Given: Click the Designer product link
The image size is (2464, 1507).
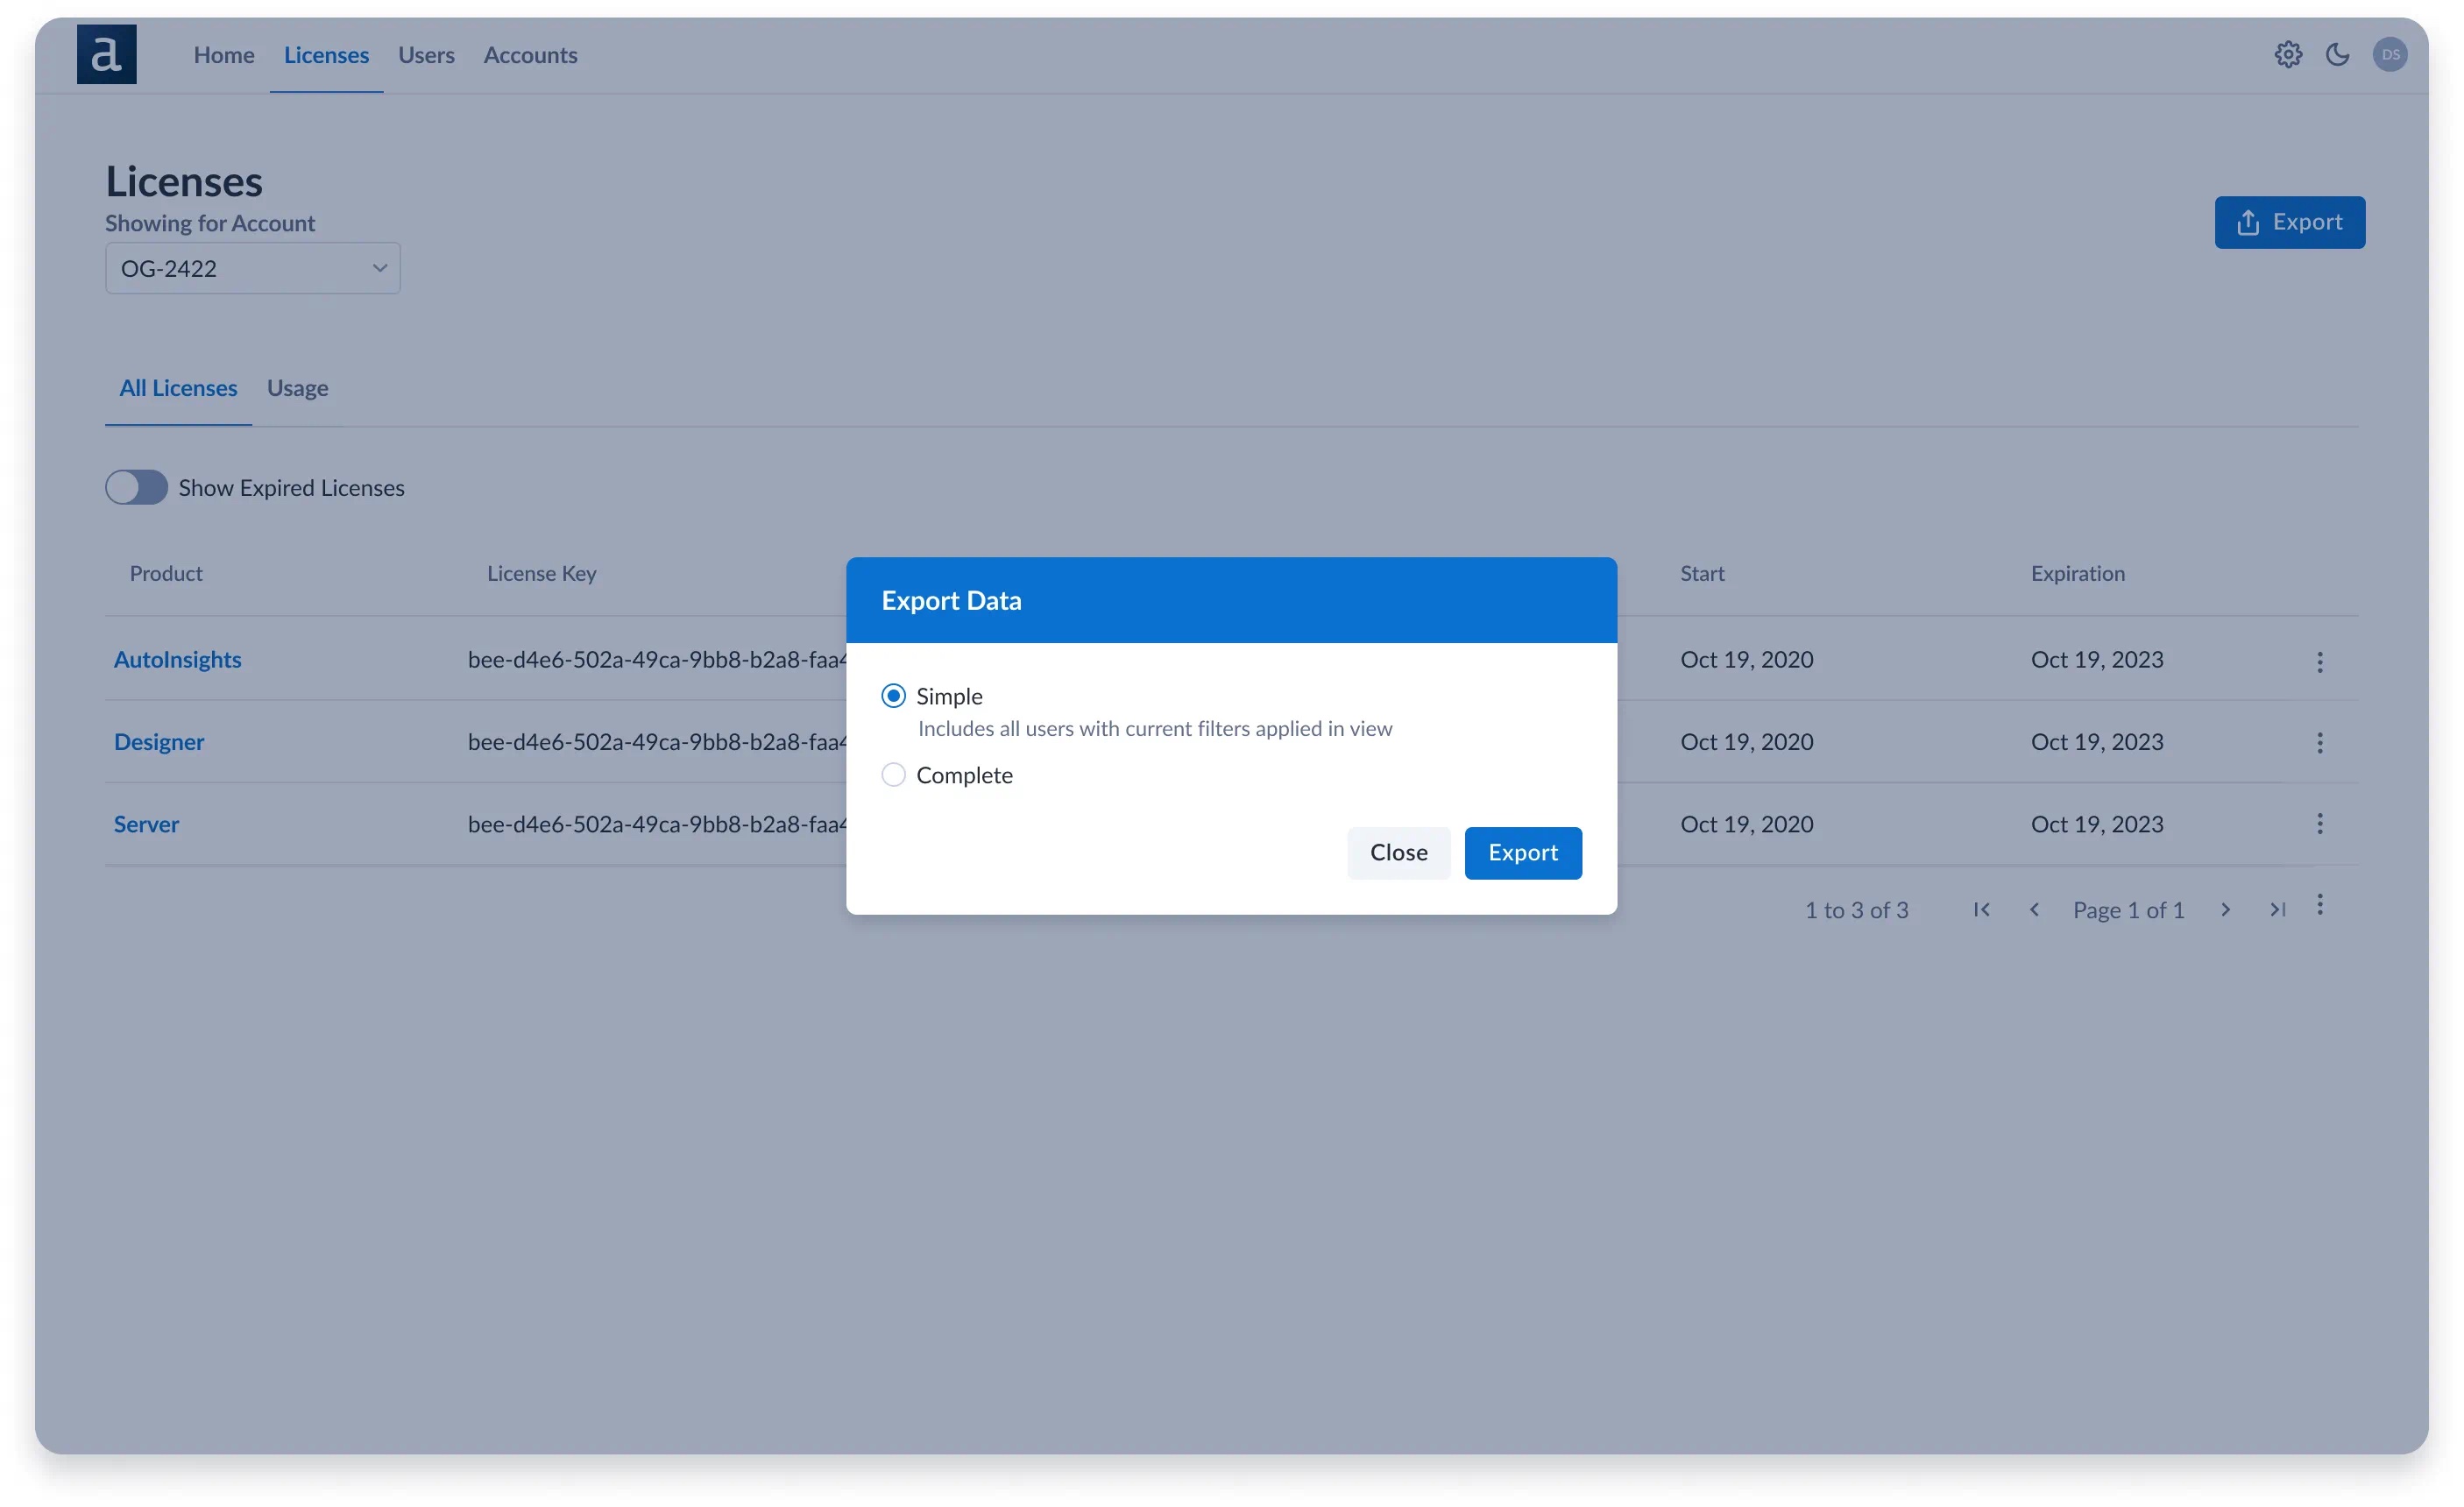Looking at the screenshot, I should pos(159,742).
